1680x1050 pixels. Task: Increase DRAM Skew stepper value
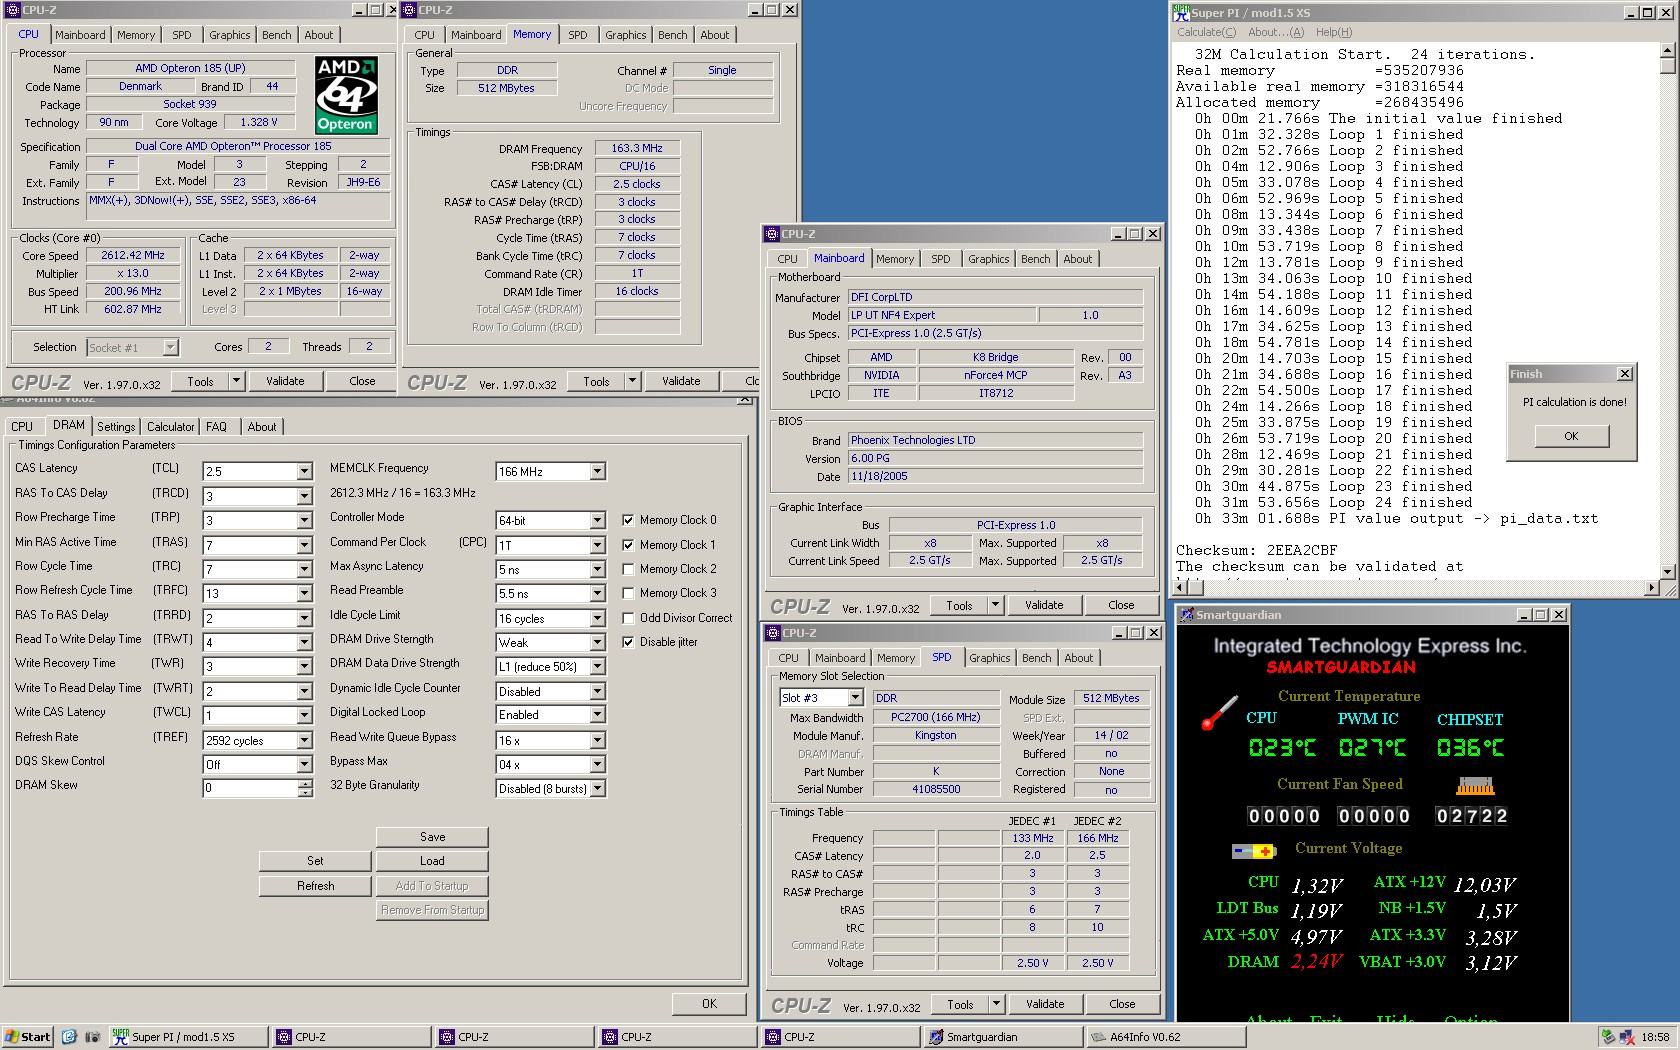(x=304, y=784)
